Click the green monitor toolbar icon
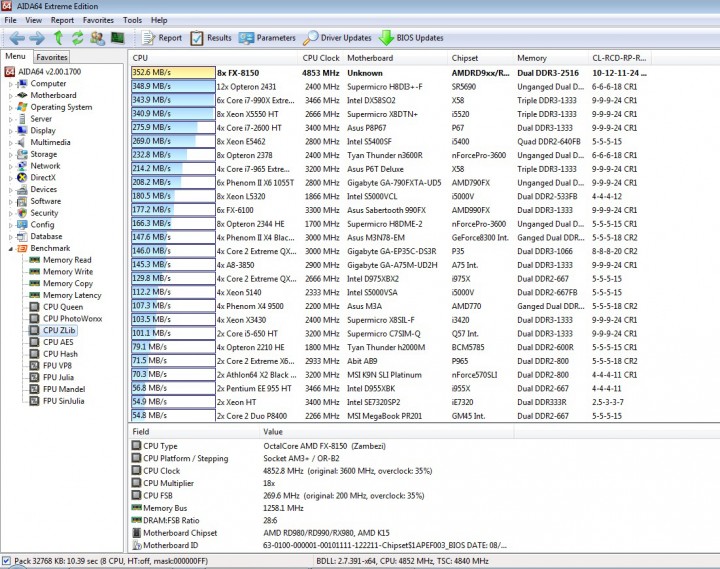This screenshot has height=569, width=720. tap(118, 38)
